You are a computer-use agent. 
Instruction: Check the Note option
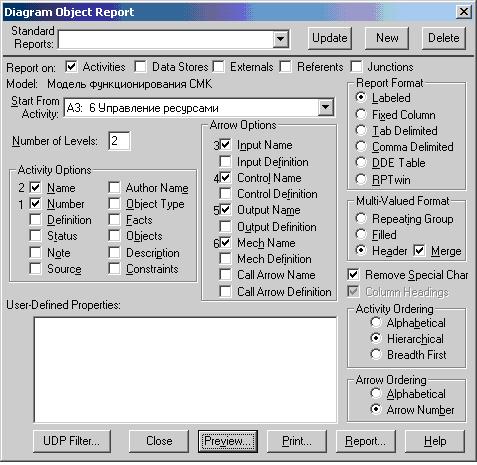point(35,252)
